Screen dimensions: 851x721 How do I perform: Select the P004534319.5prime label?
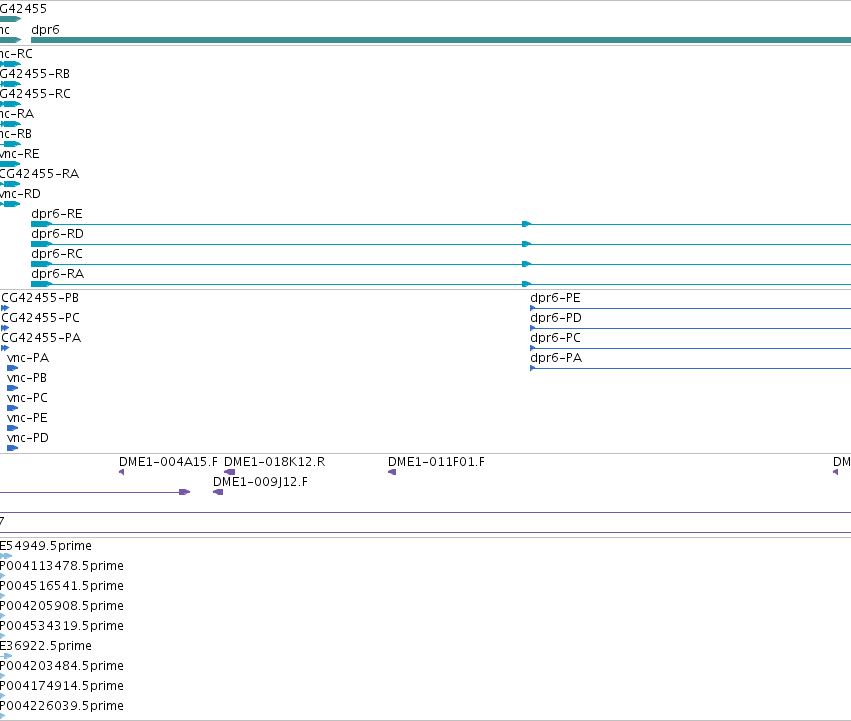pyautogui.click(x=62, y=627)
